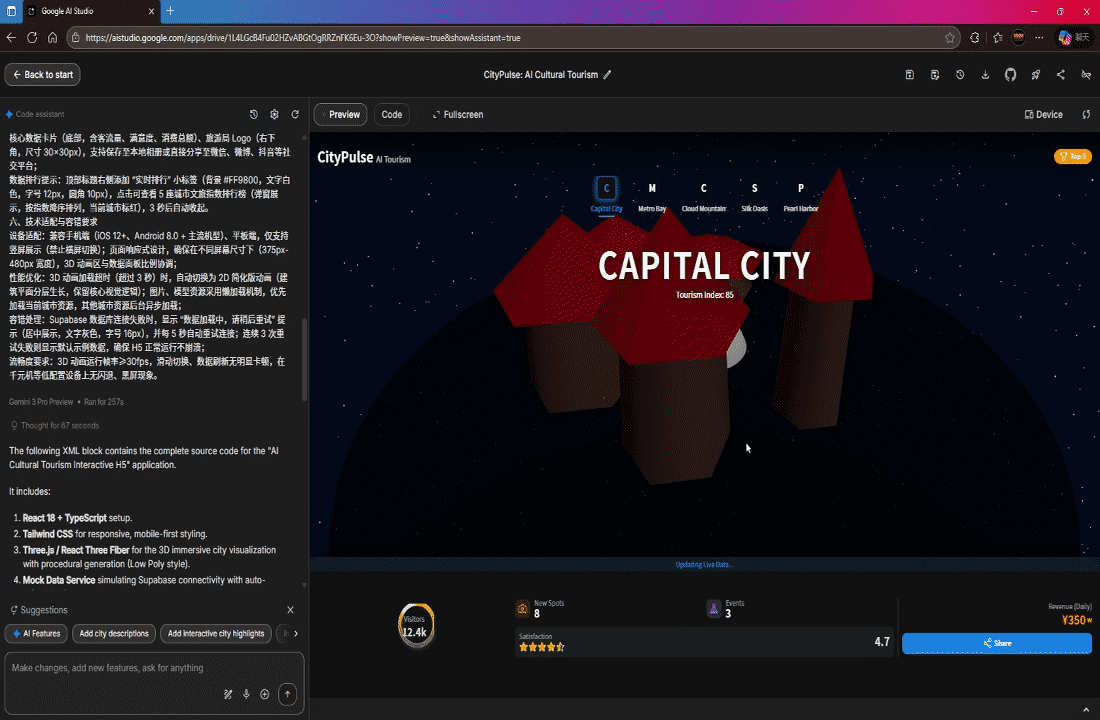The image size is (1100, 720).
Task: Click the Events icon in the dashboard
Action: point(713,608)
